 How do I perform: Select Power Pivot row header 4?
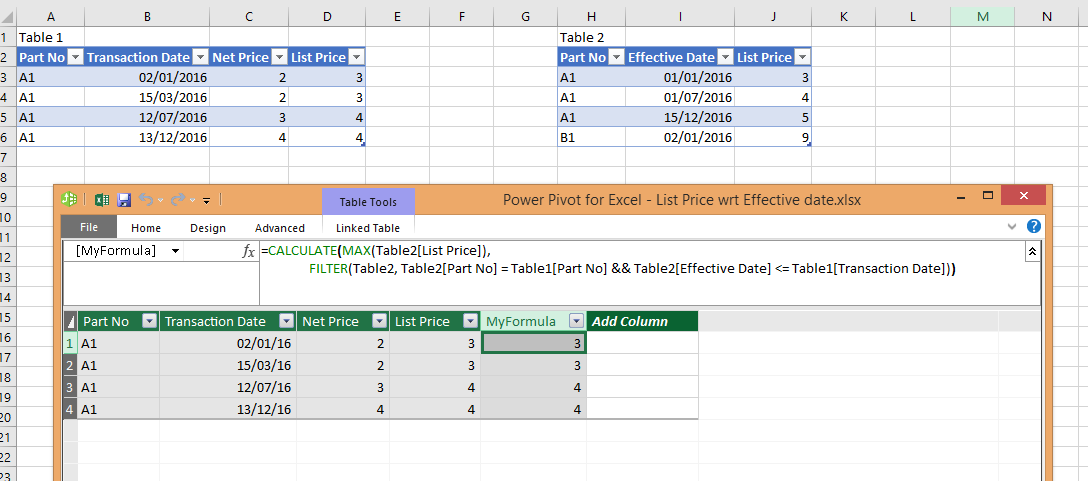click(70, 409)
